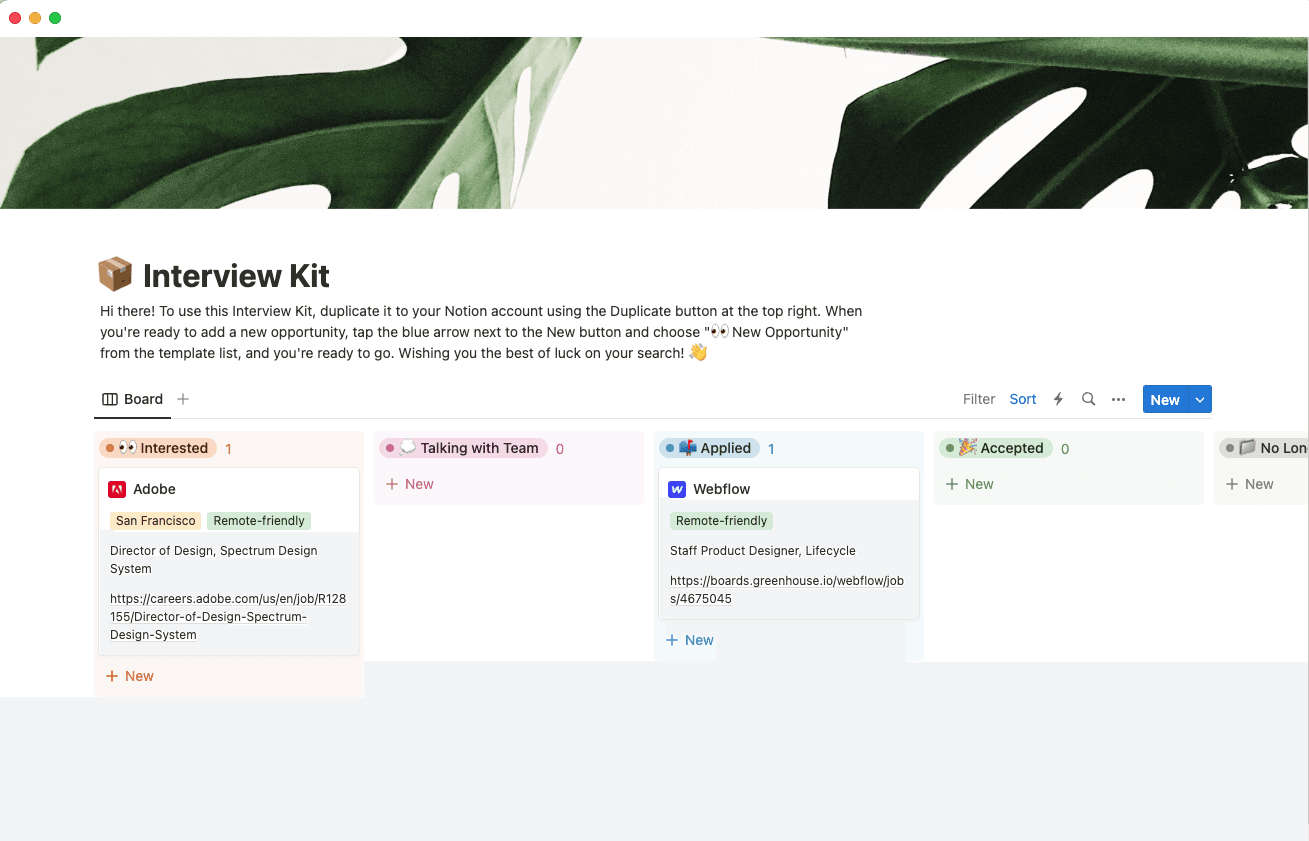Add a new view with the plus icon

(182, 398)
